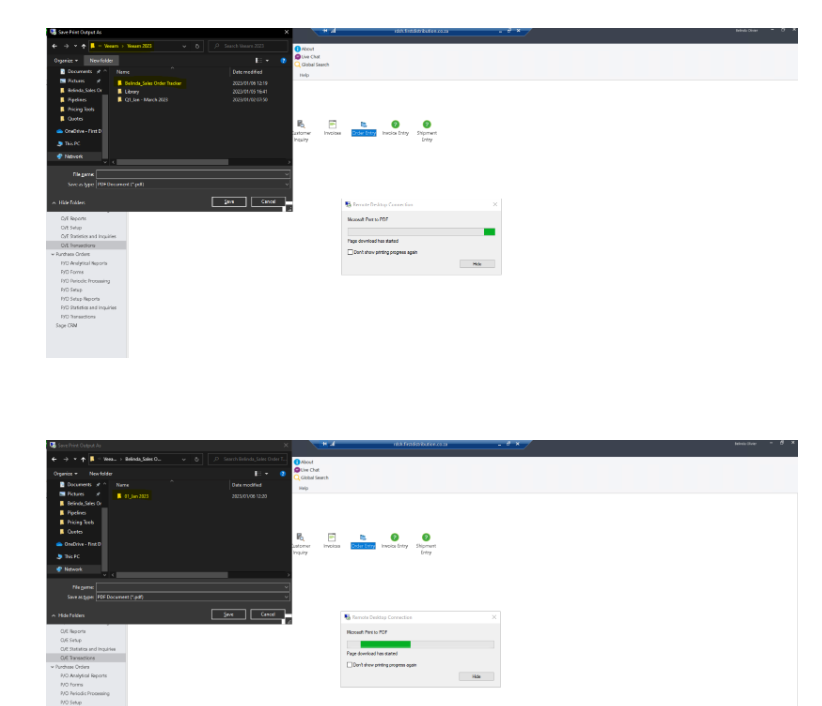Viewport: 822px width, 706px height.
Task: Click Live Chat in bottom screenshot ribbon
Action: pos(307,470)
